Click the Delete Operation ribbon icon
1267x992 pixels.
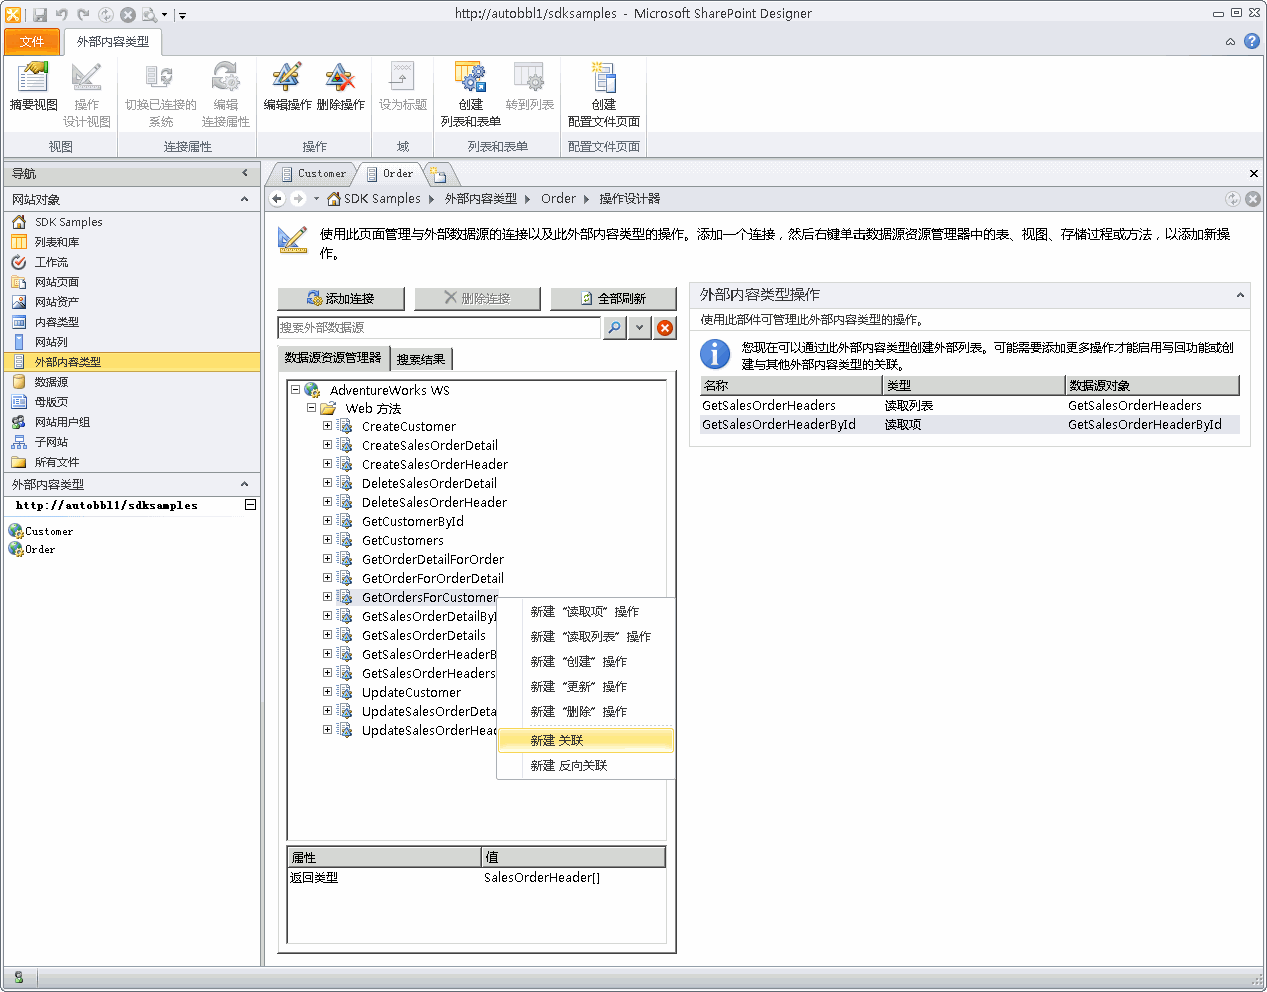(x=340, y=86)
